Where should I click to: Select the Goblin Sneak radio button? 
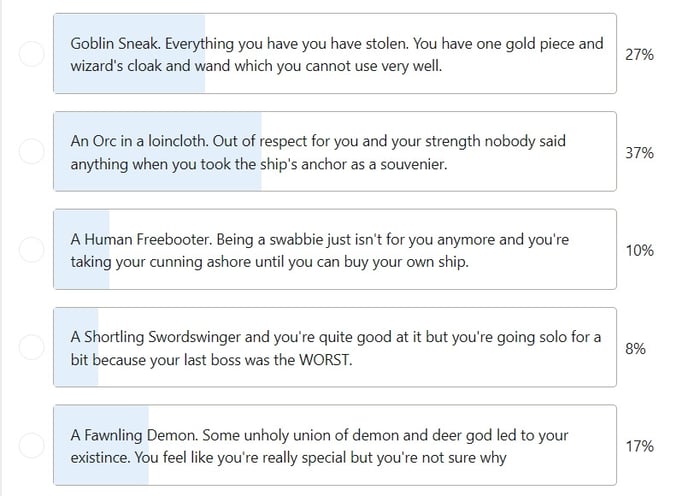pyautogui.click(x=31, y=54)
